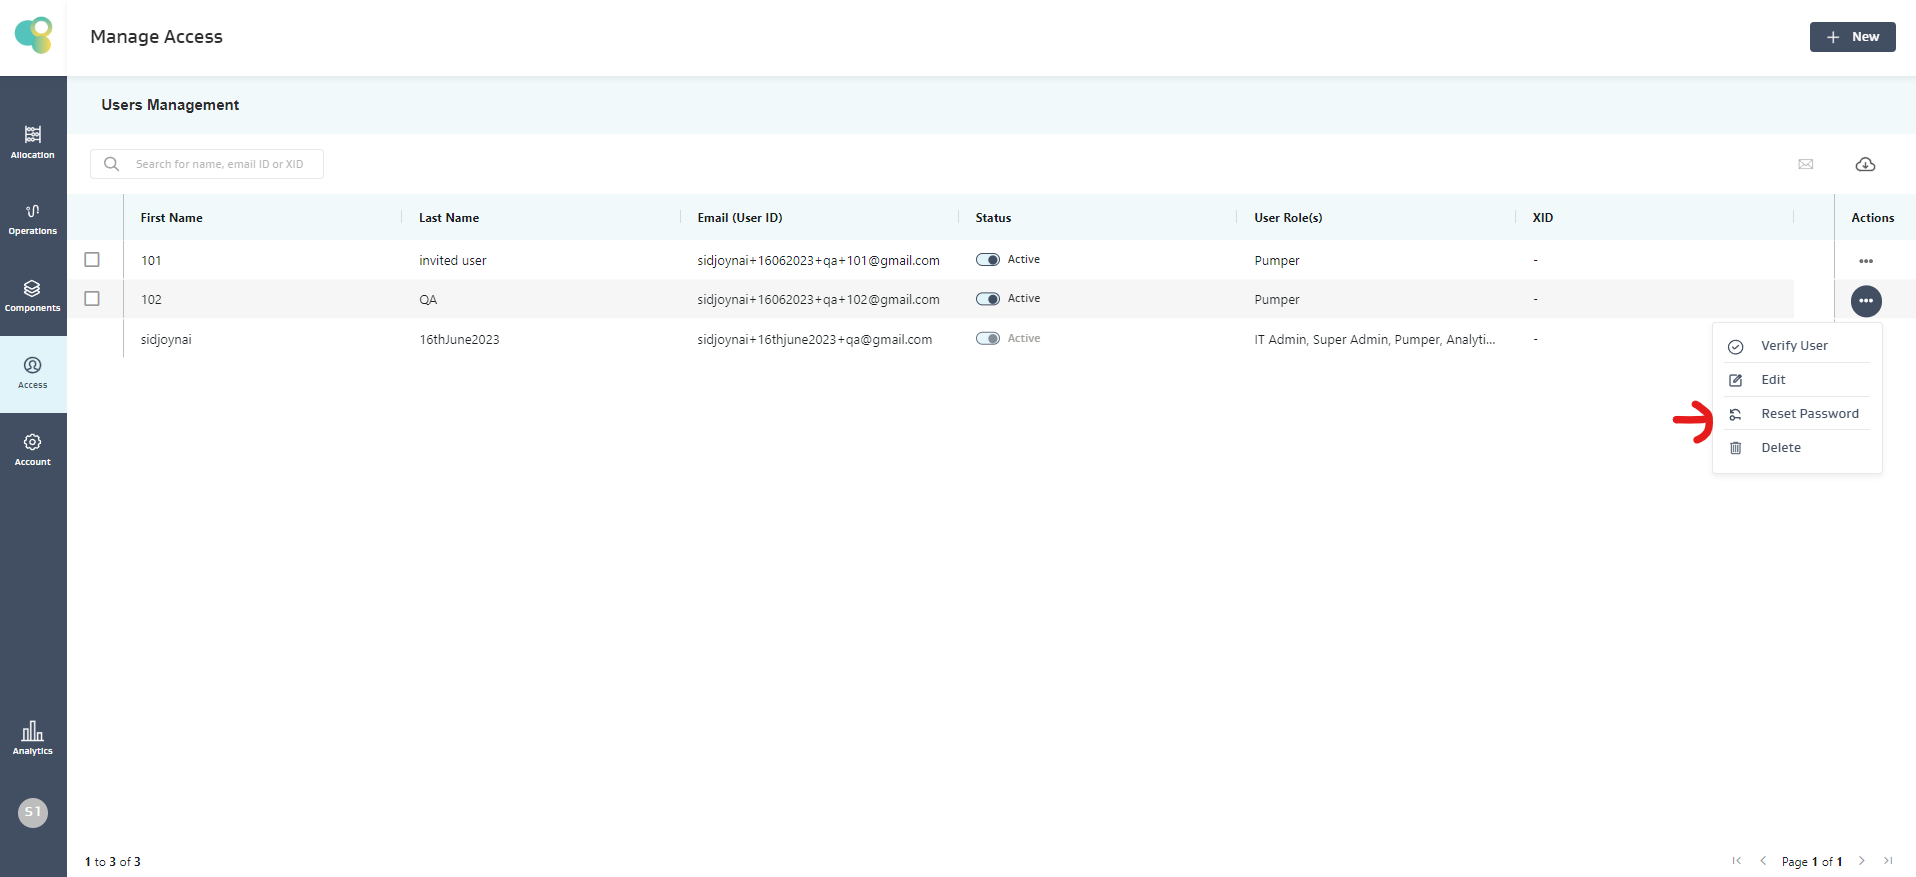The height and width of the screenshot is (877, 1916).
Task: Select Verify User menu option
Action: (1794, 346)
